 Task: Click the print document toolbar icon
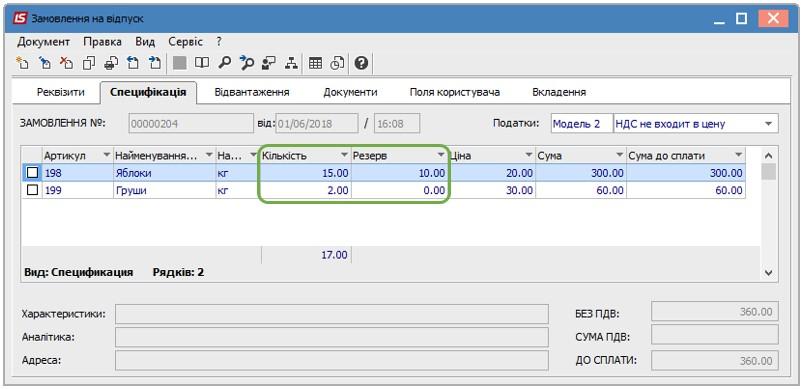[111, 63]
